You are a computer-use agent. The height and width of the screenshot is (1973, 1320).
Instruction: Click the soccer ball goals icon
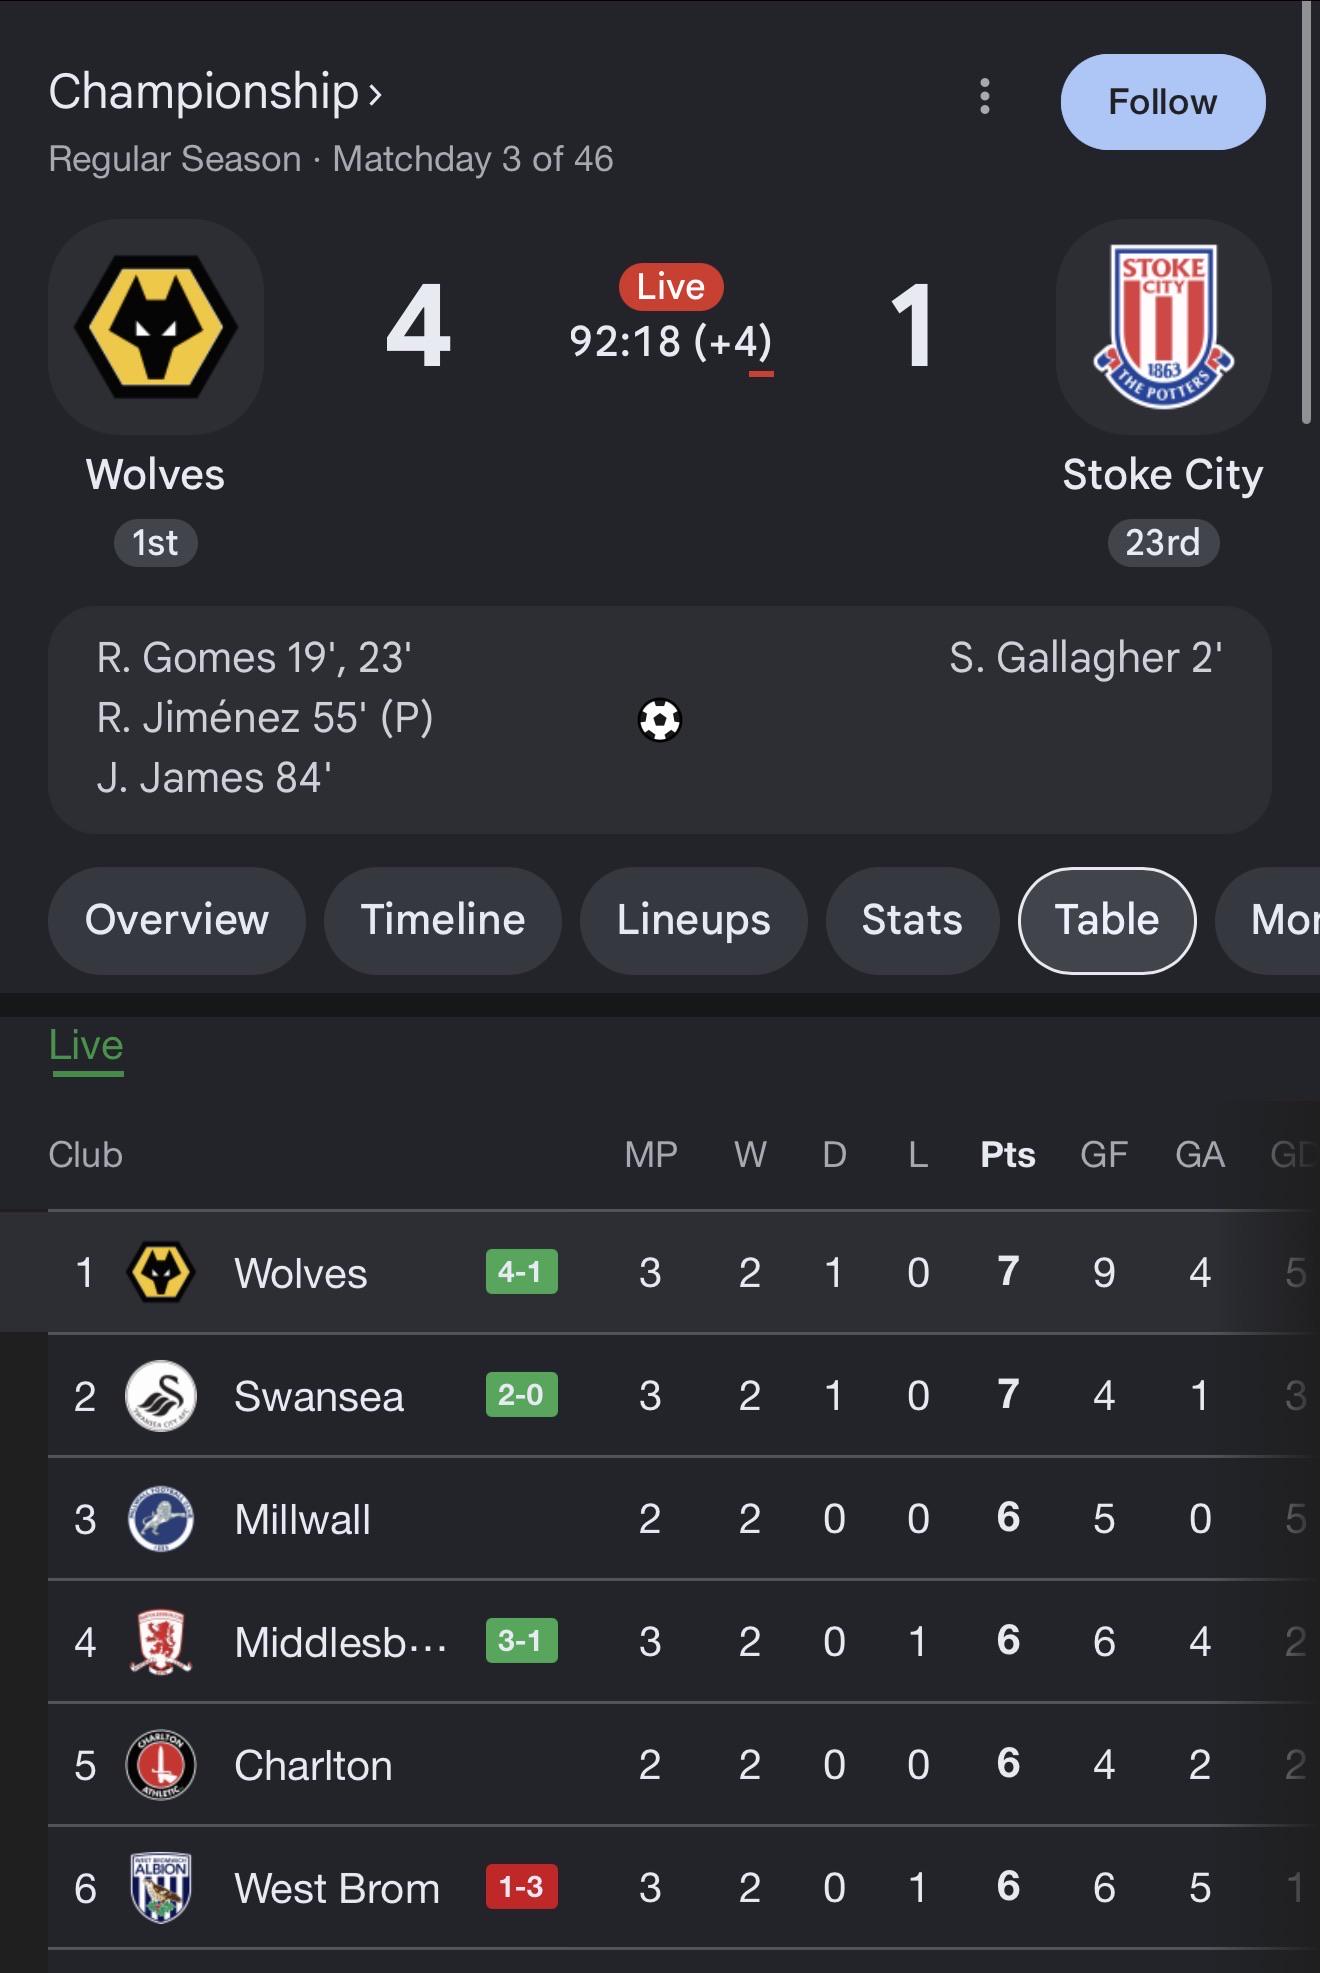660,720
